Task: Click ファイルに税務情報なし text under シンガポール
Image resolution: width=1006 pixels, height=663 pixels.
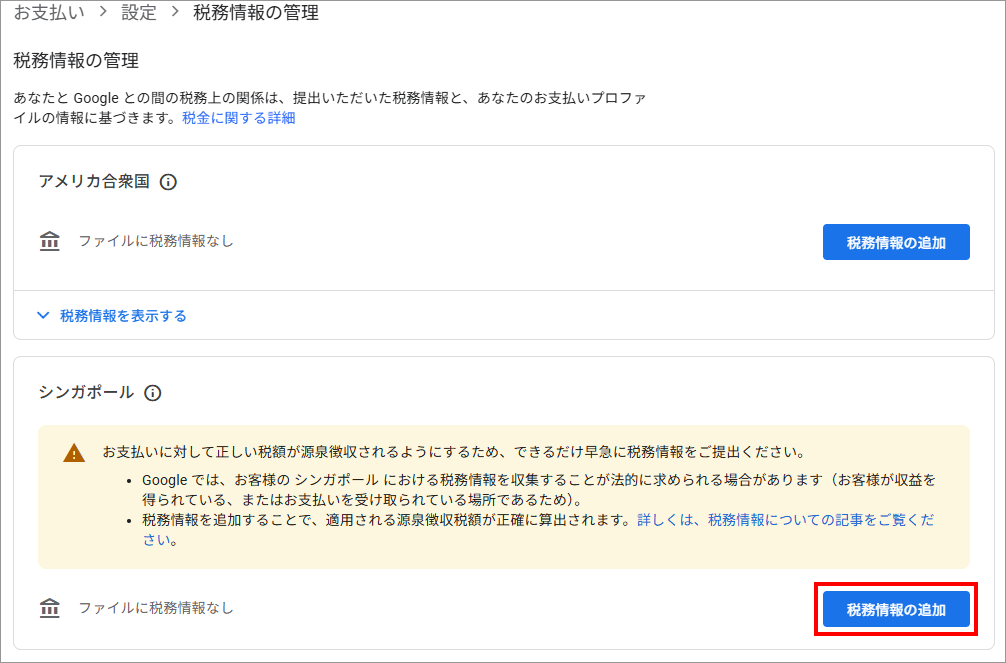Action: [x=155, y=607]
